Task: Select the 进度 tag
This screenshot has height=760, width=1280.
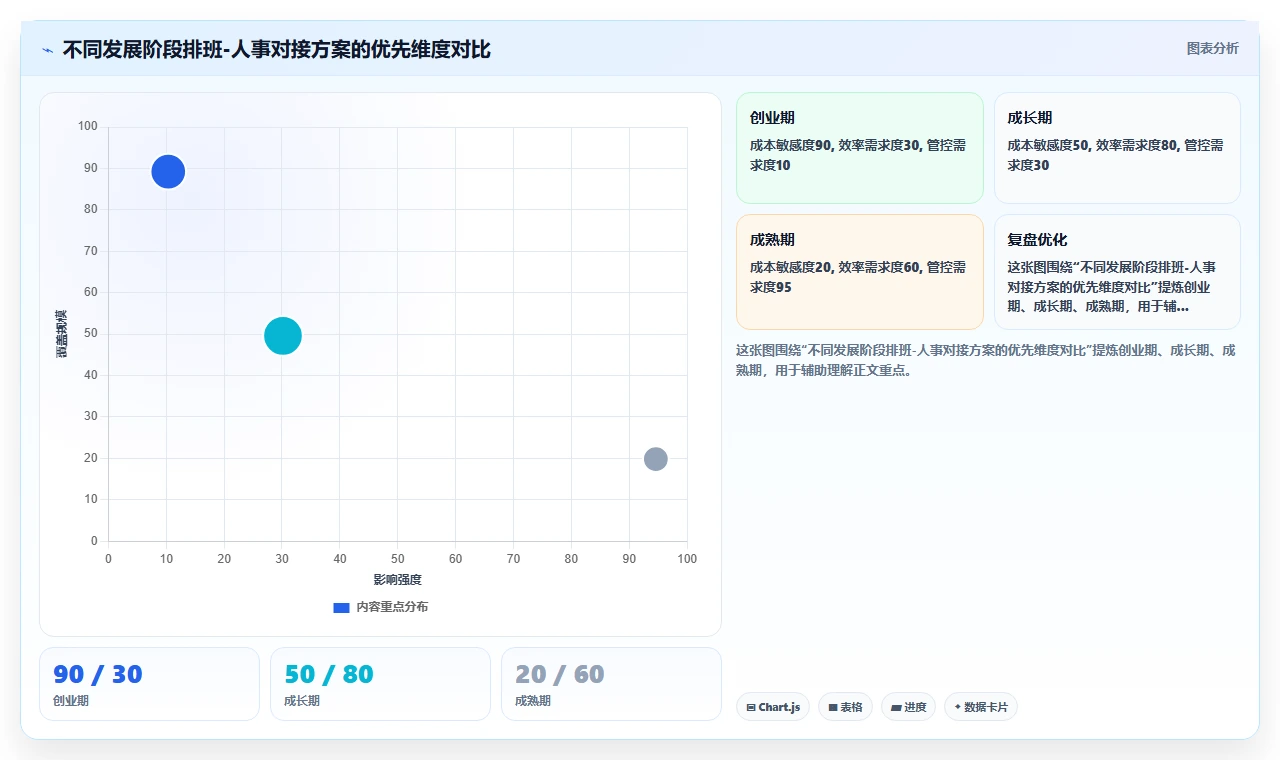Action: tap(908, 707)
